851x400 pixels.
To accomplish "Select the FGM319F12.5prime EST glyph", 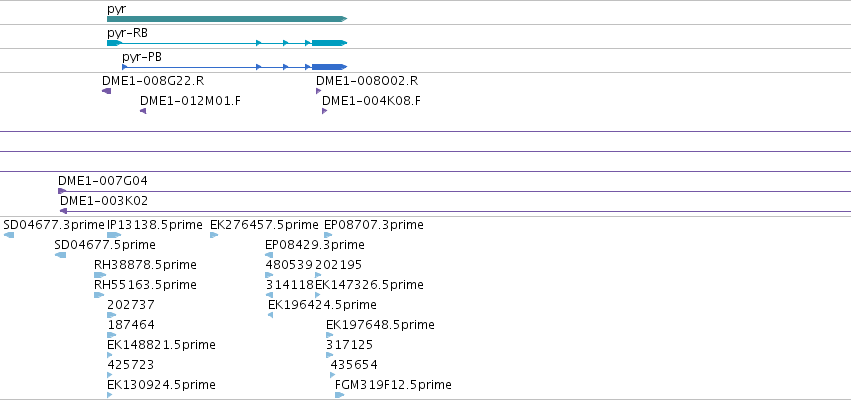I will click(340, 395).
